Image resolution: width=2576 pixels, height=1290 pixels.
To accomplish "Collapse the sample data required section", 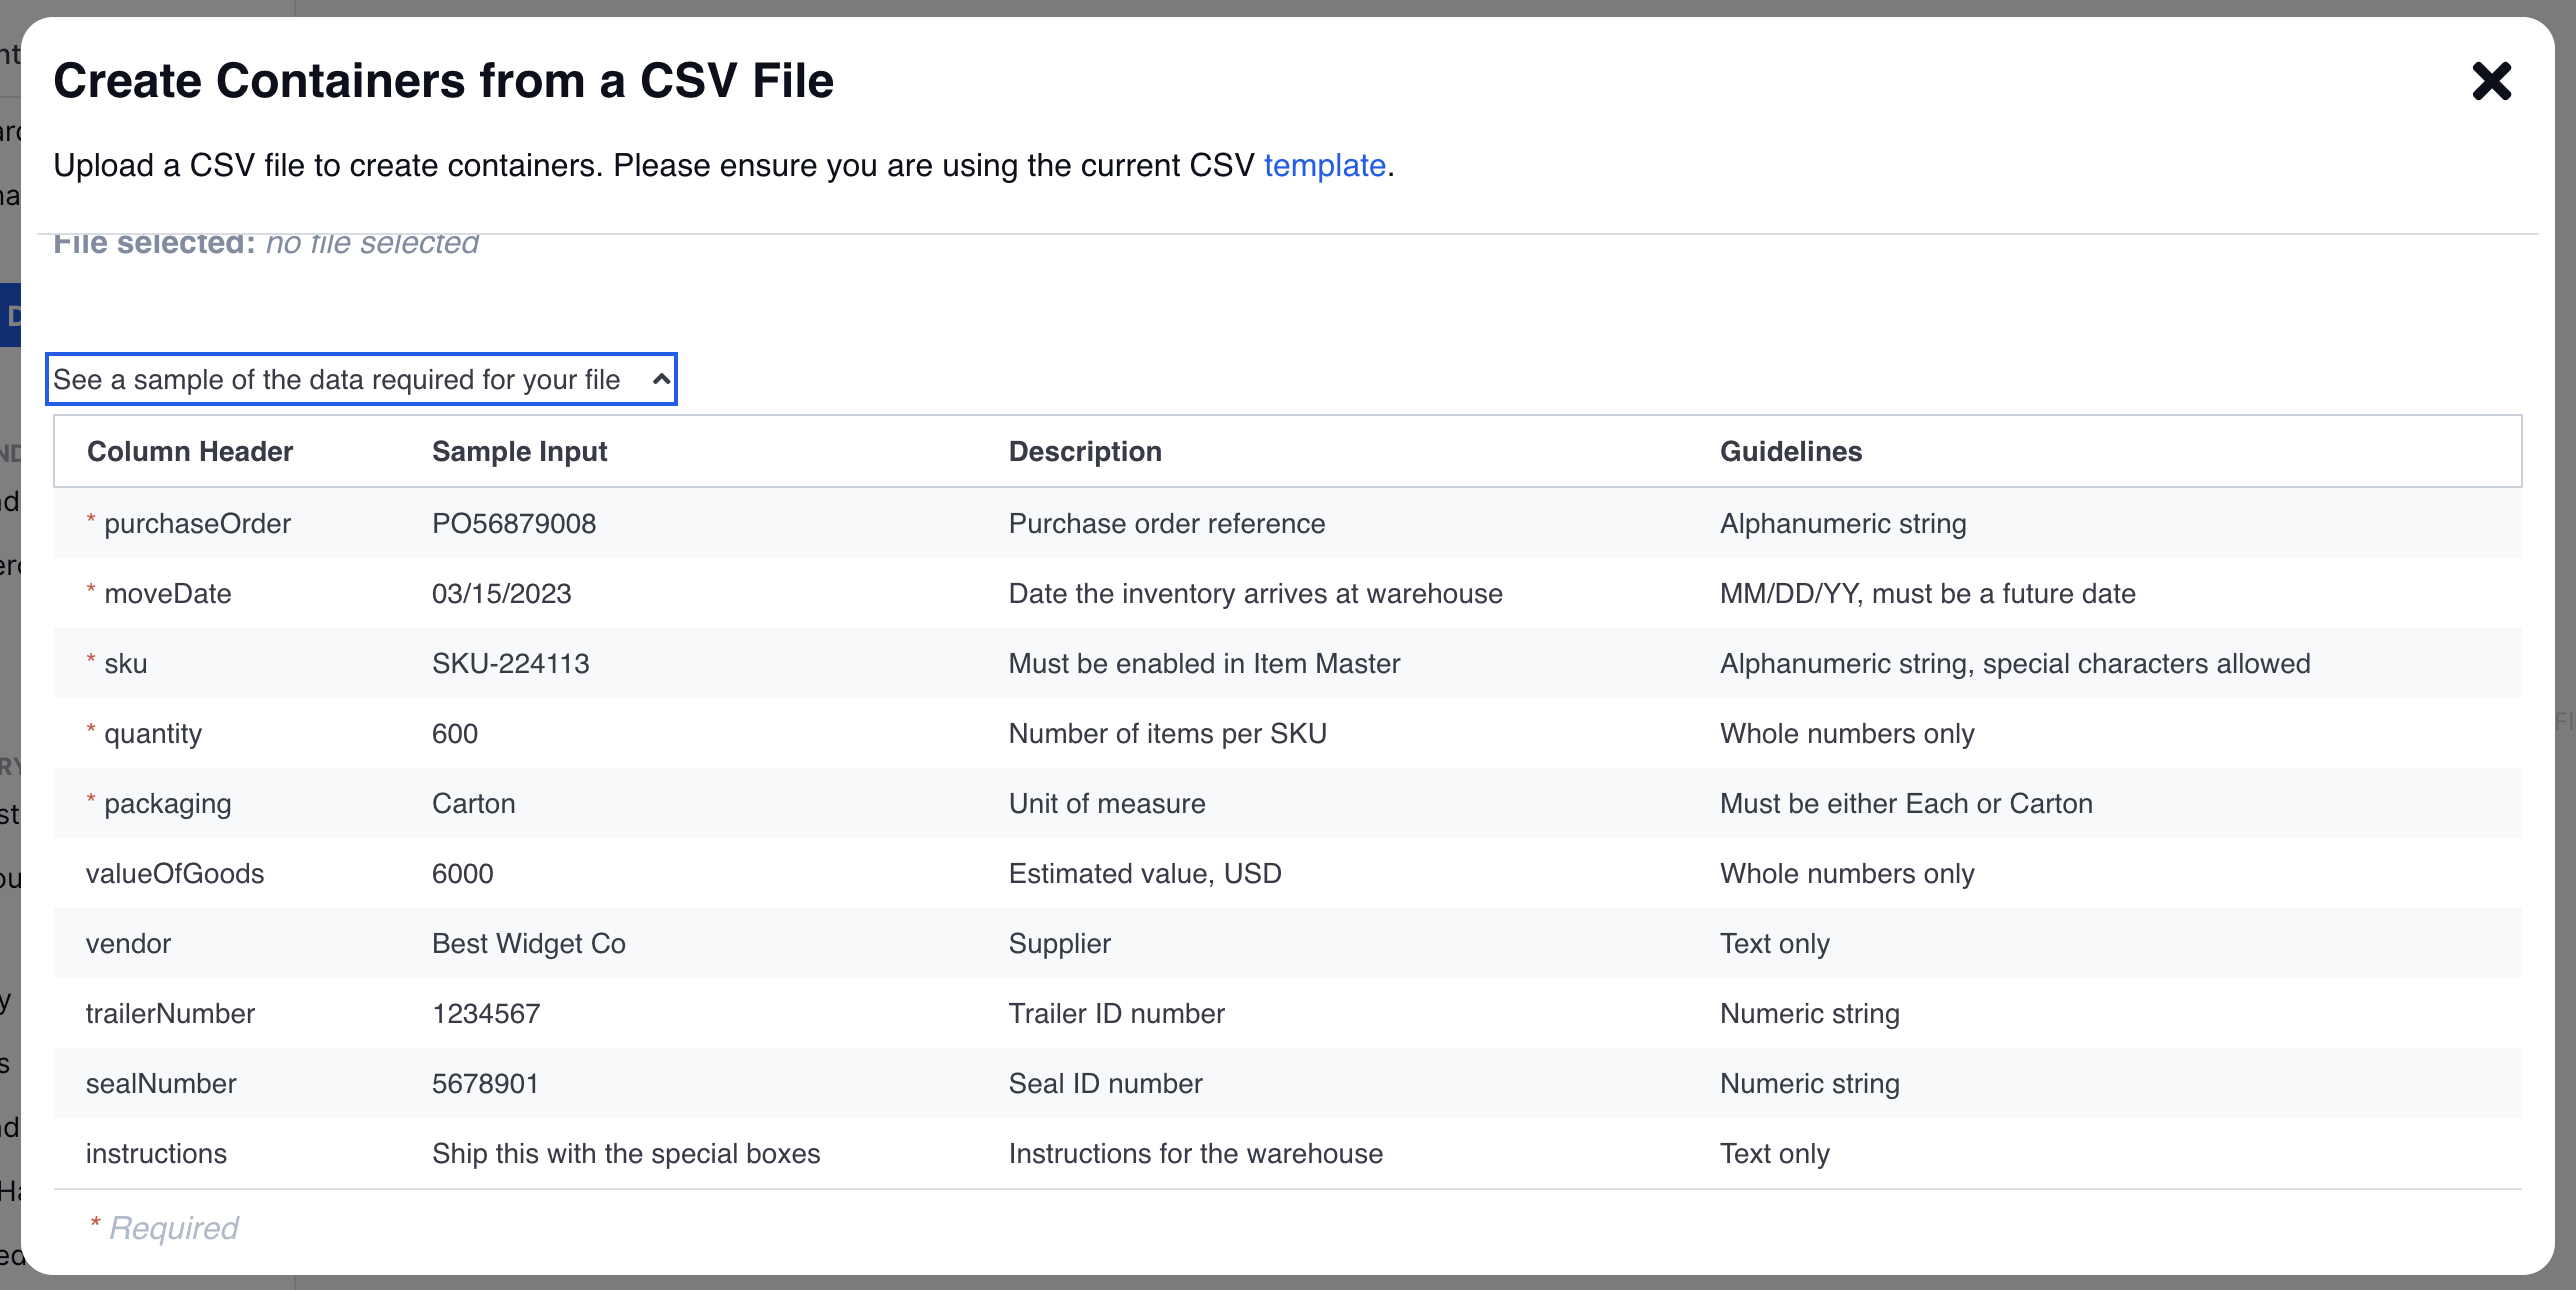I will click(337, 380).
